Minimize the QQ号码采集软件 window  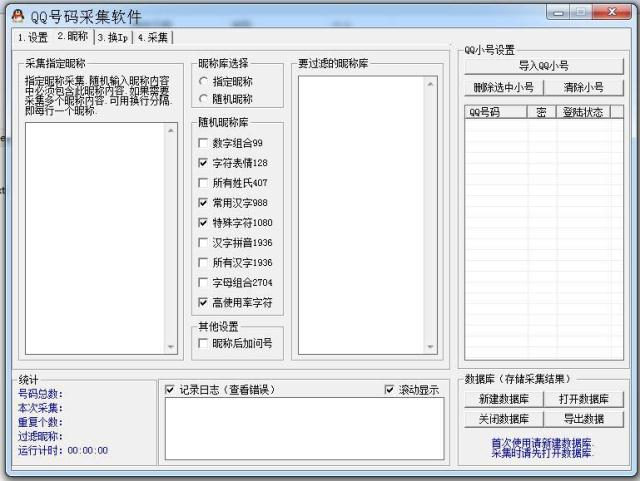click(x=558, y=13)
